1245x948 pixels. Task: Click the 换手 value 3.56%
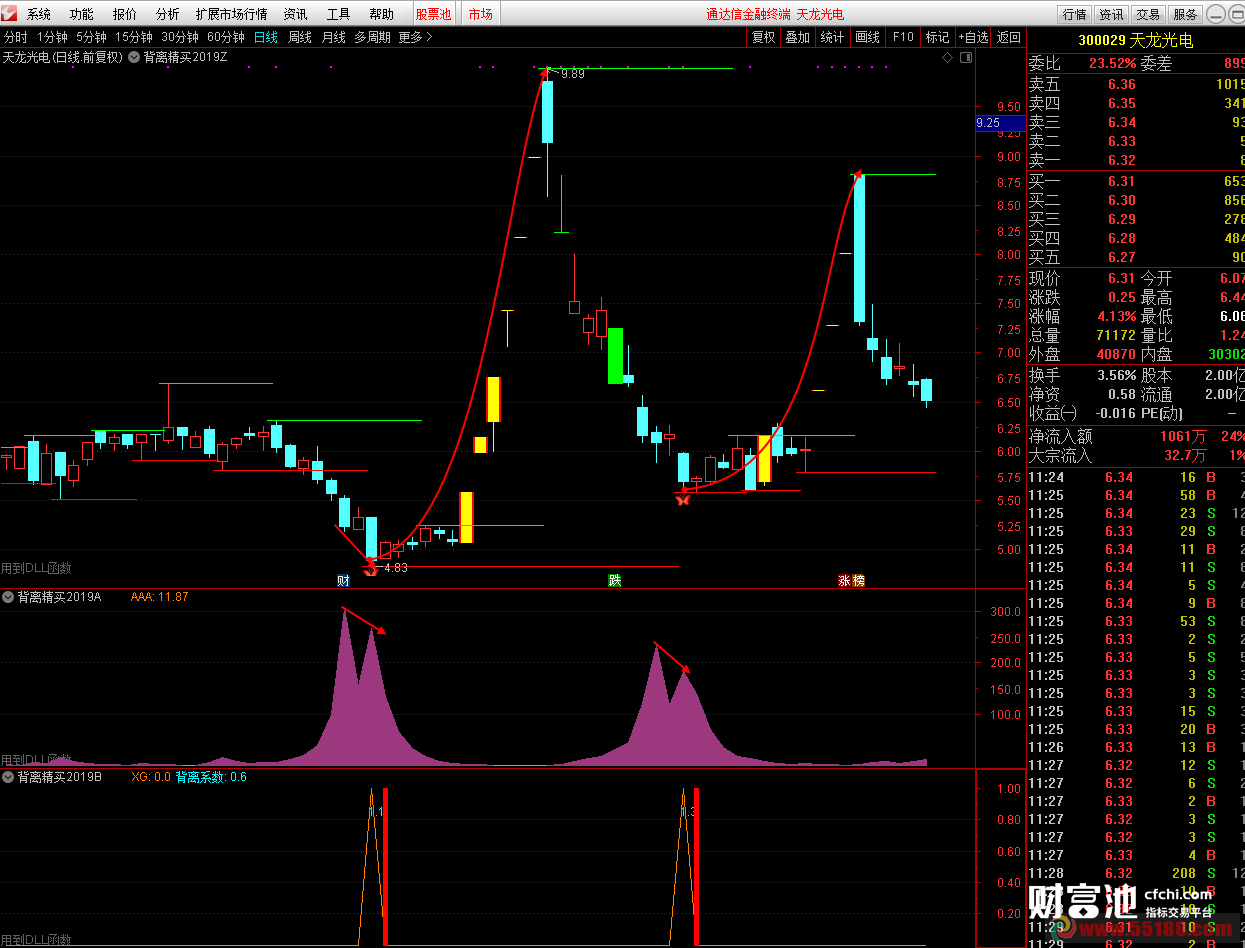pos(1116,375)
